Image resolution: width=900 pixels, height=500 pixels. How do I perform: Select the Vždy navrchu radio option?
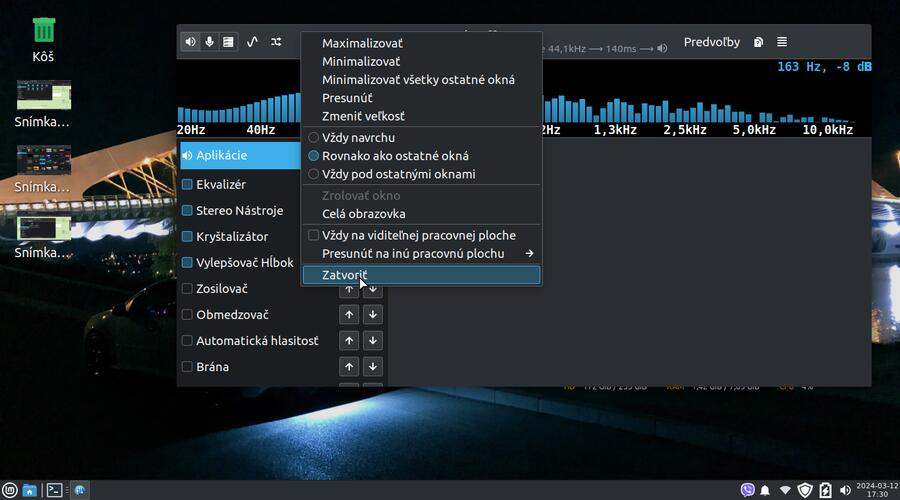[x=313, y=137]
